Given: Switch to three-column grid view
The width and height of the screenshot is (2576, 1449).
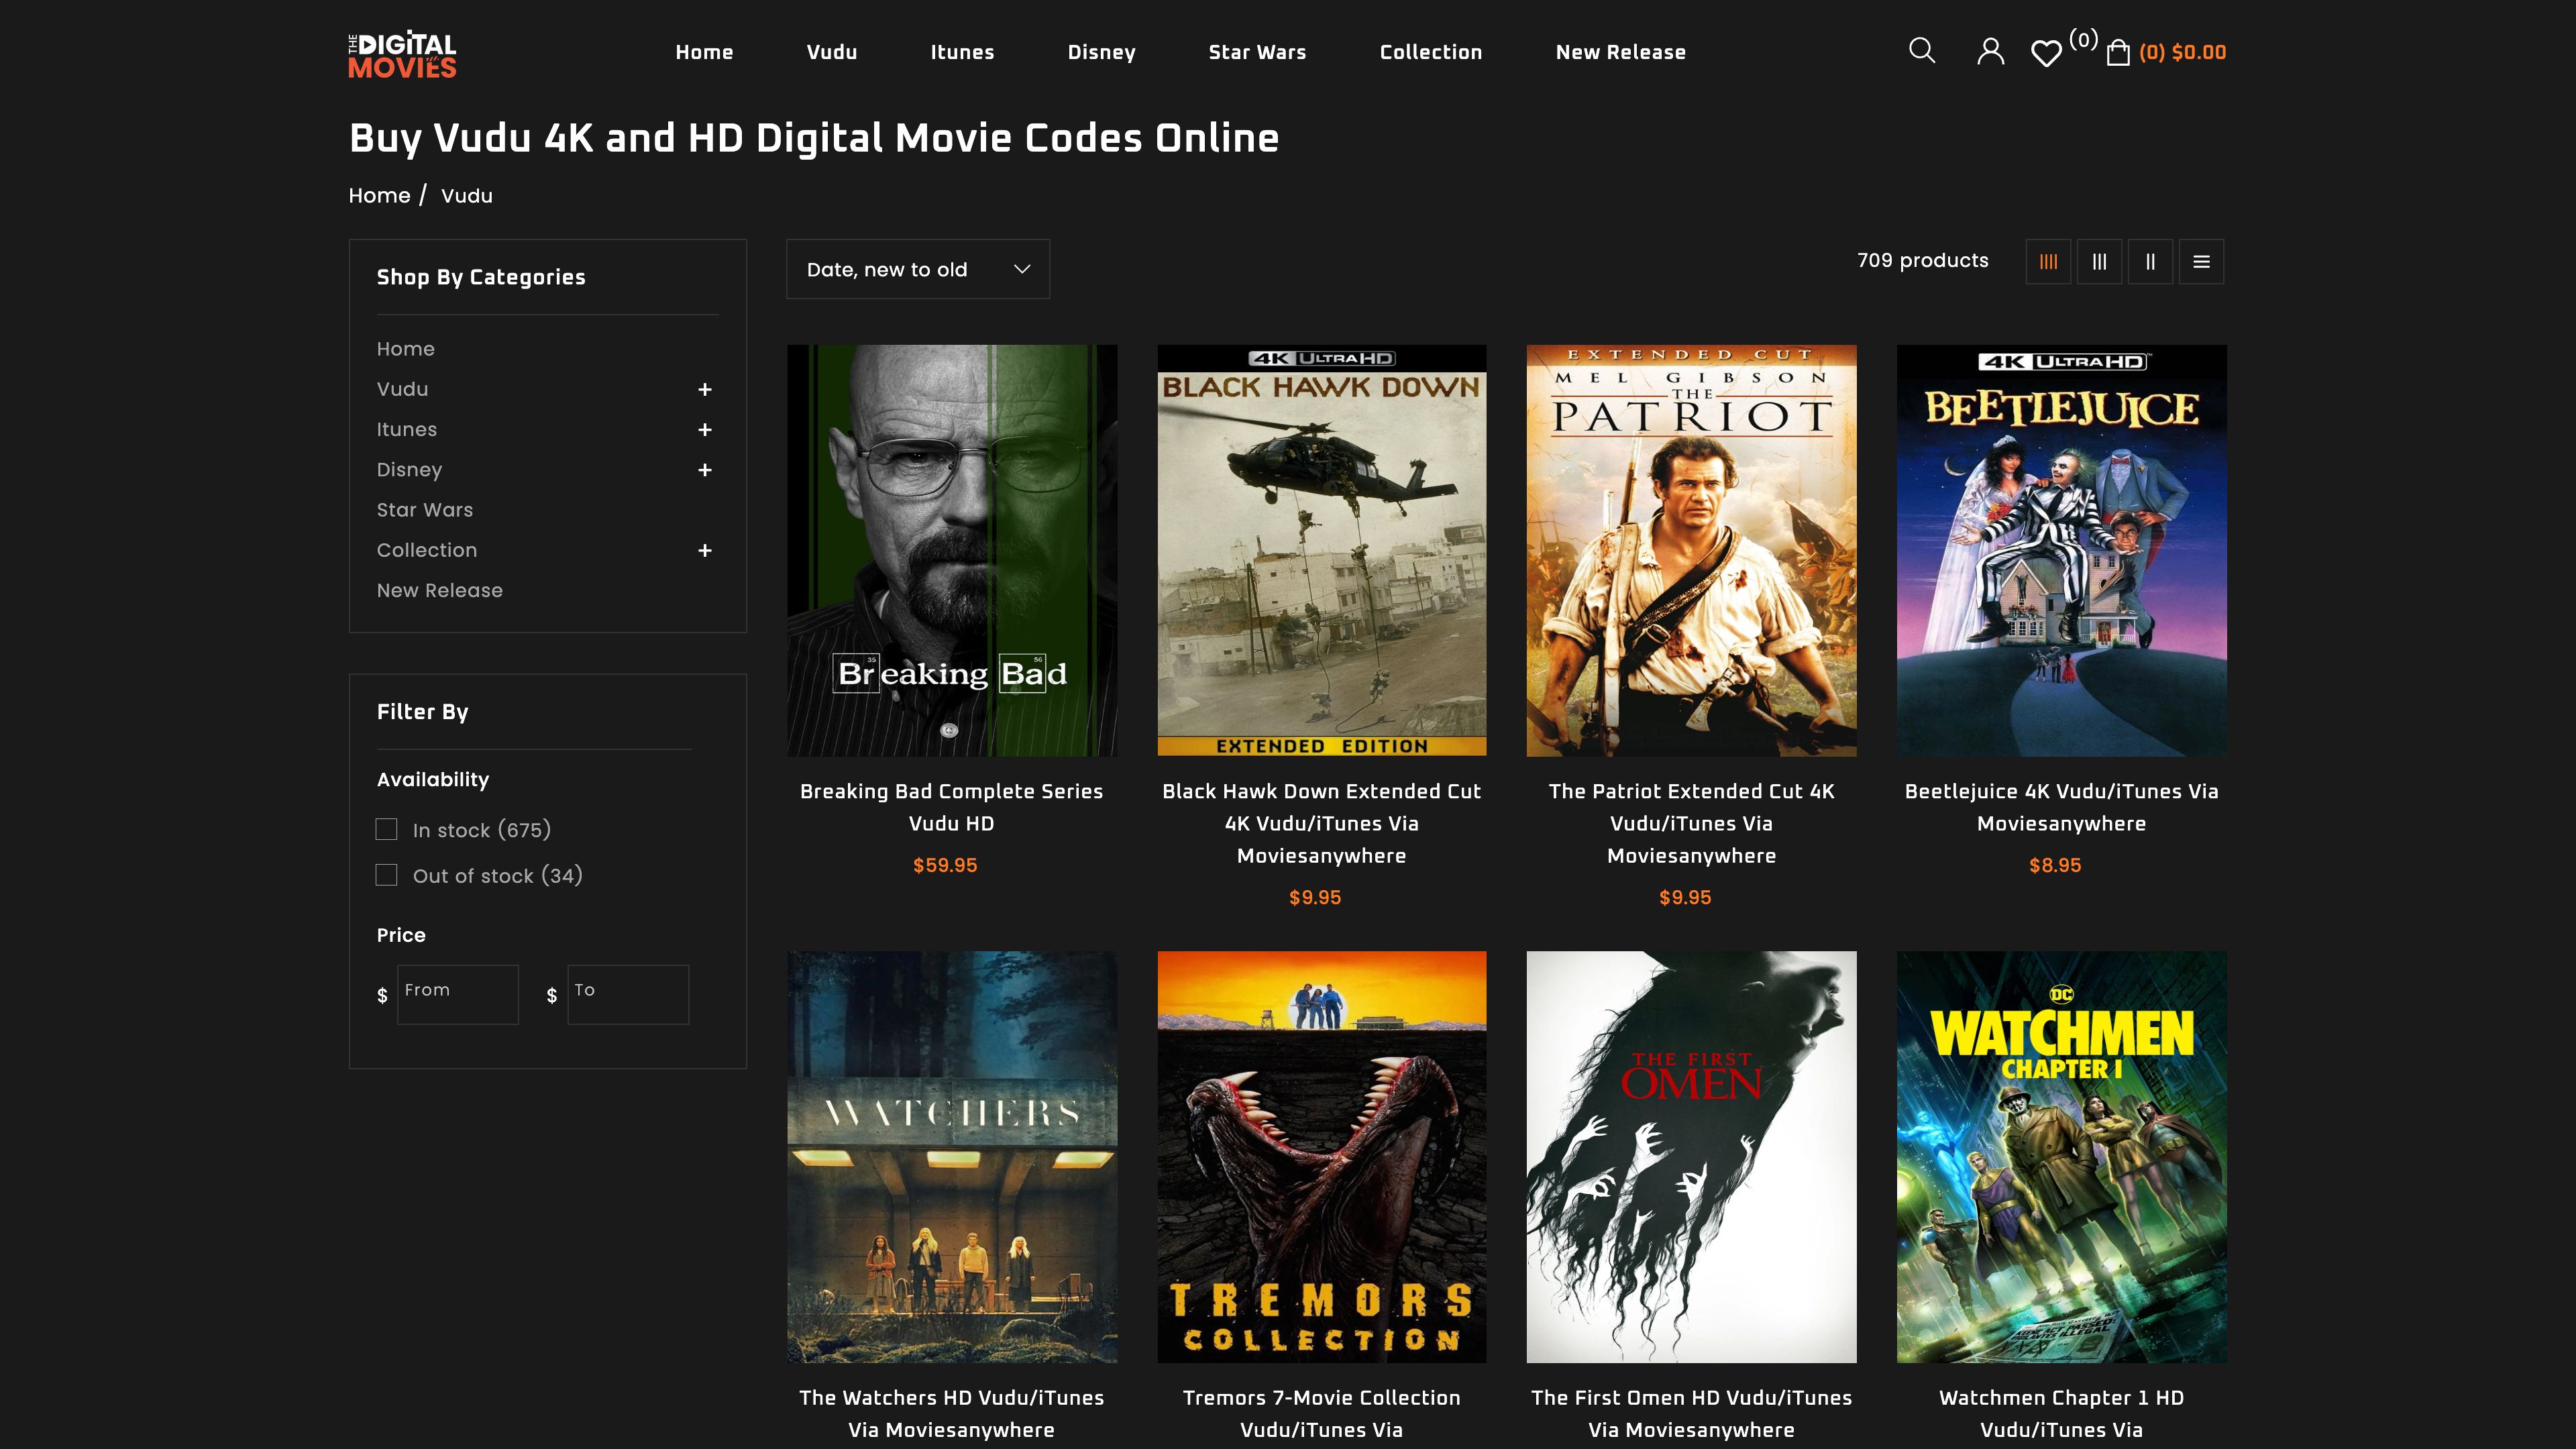Looking at the screenshot, I should point(2099,261).
